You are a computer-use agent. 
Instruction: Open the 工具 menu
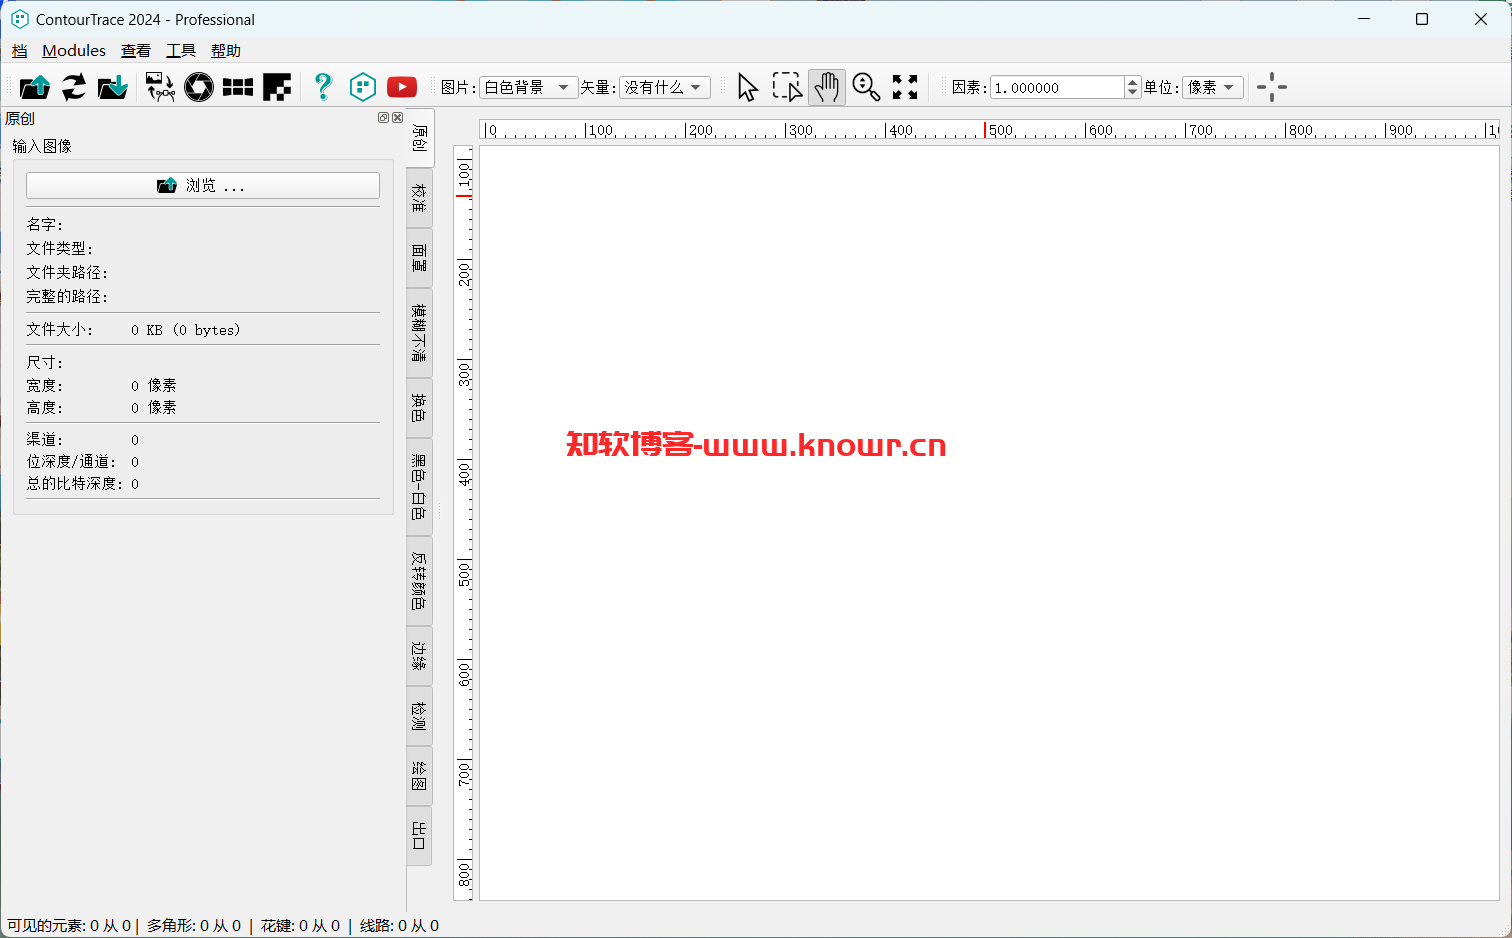tap(181, 51)
